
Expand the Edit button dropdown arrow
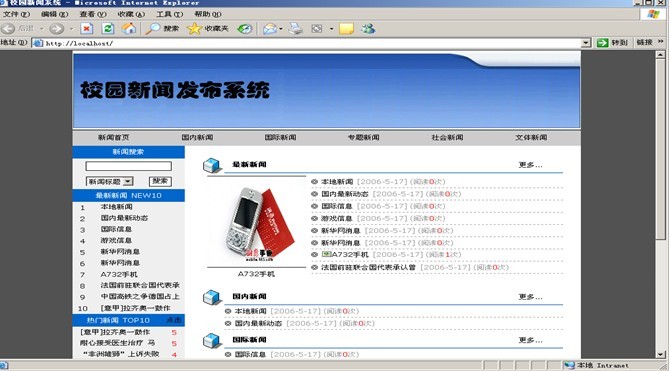point(331,29)
